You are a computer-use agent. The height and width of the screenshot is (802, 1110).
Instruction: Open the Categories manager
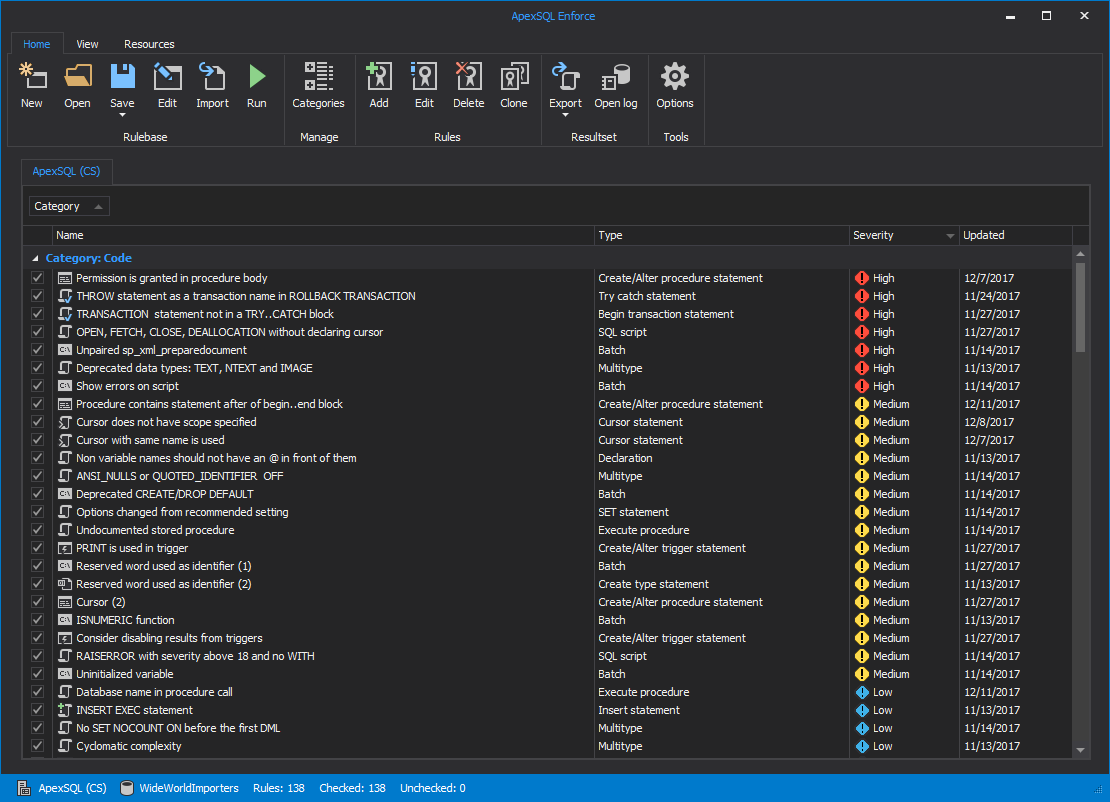coord(318,84)
